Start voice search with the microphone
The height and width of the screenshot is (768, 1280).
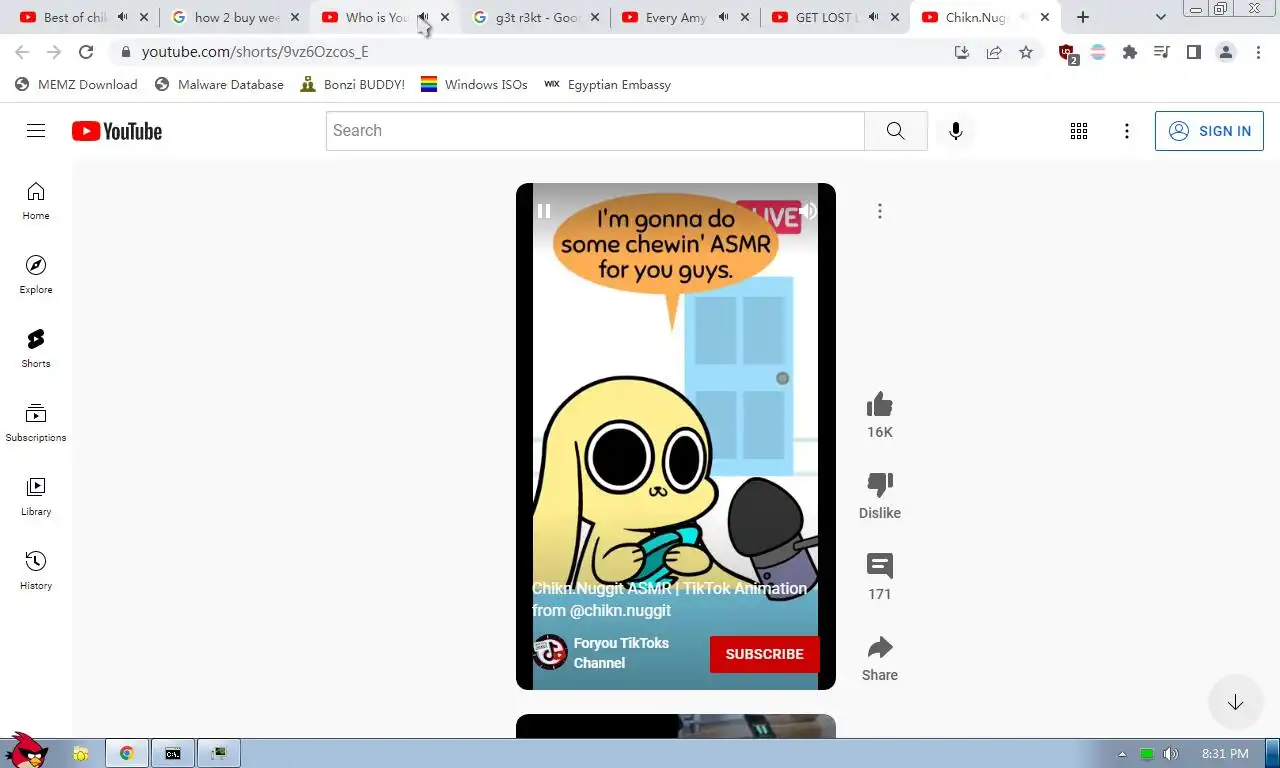click(x=956, y=131)
